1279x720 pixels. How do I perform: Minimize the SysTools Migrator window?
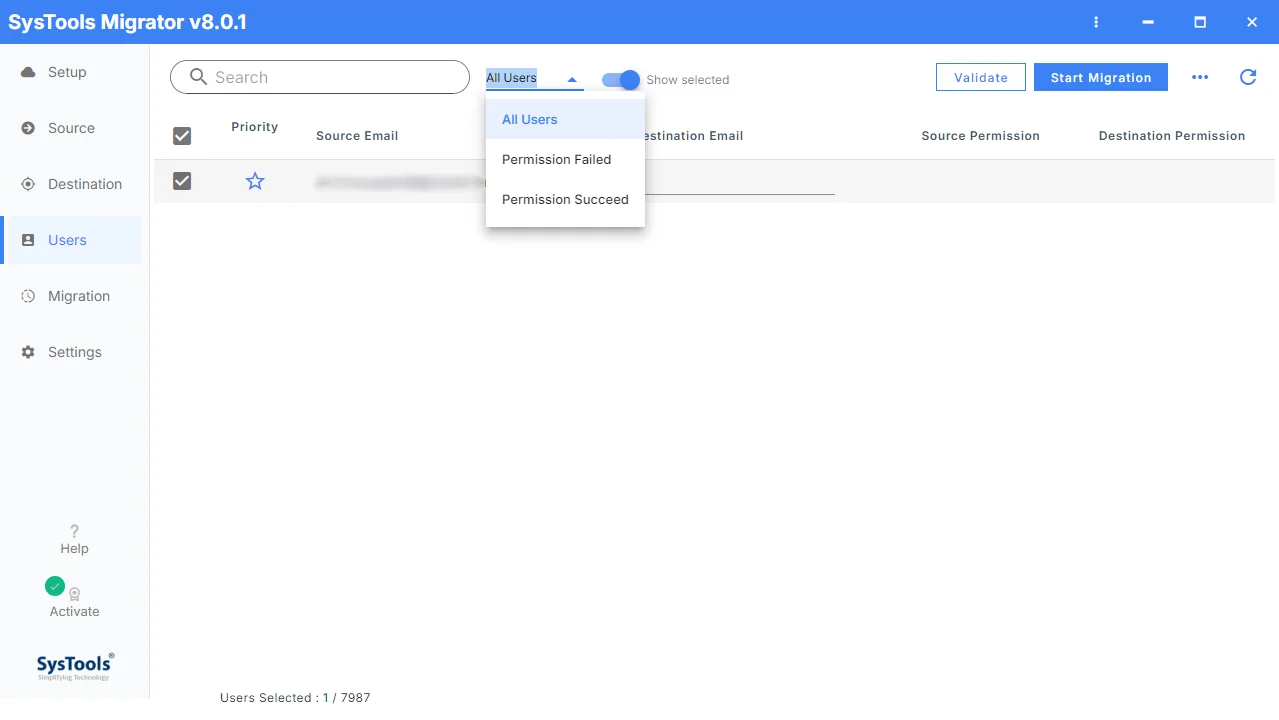click(1148, 22)
